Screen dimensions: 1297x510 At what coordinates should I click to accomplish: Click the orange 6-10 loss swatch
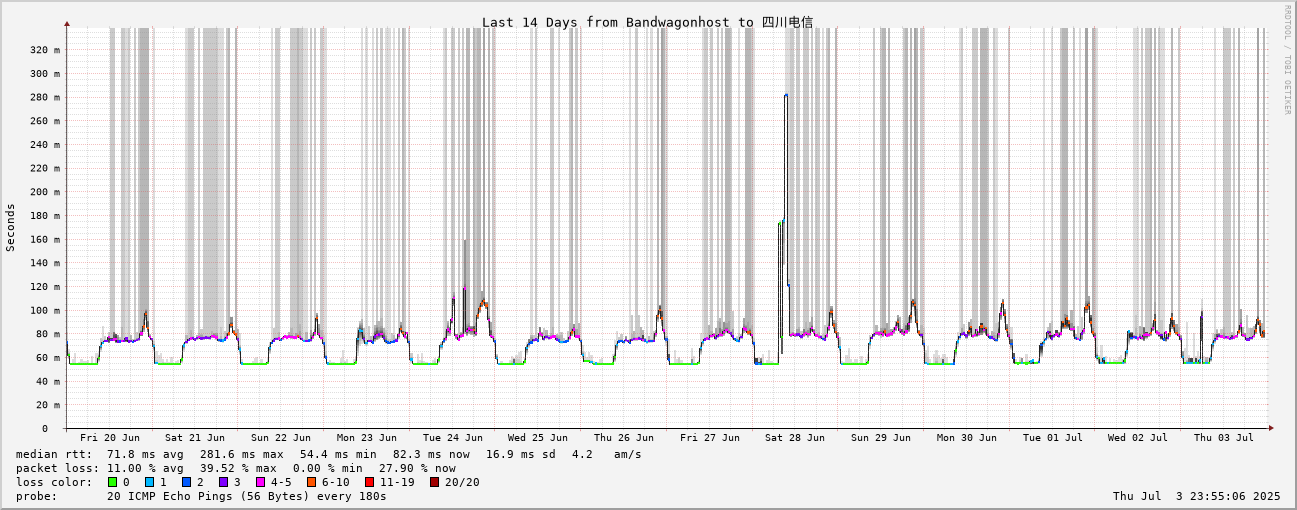tap(311, 482)
